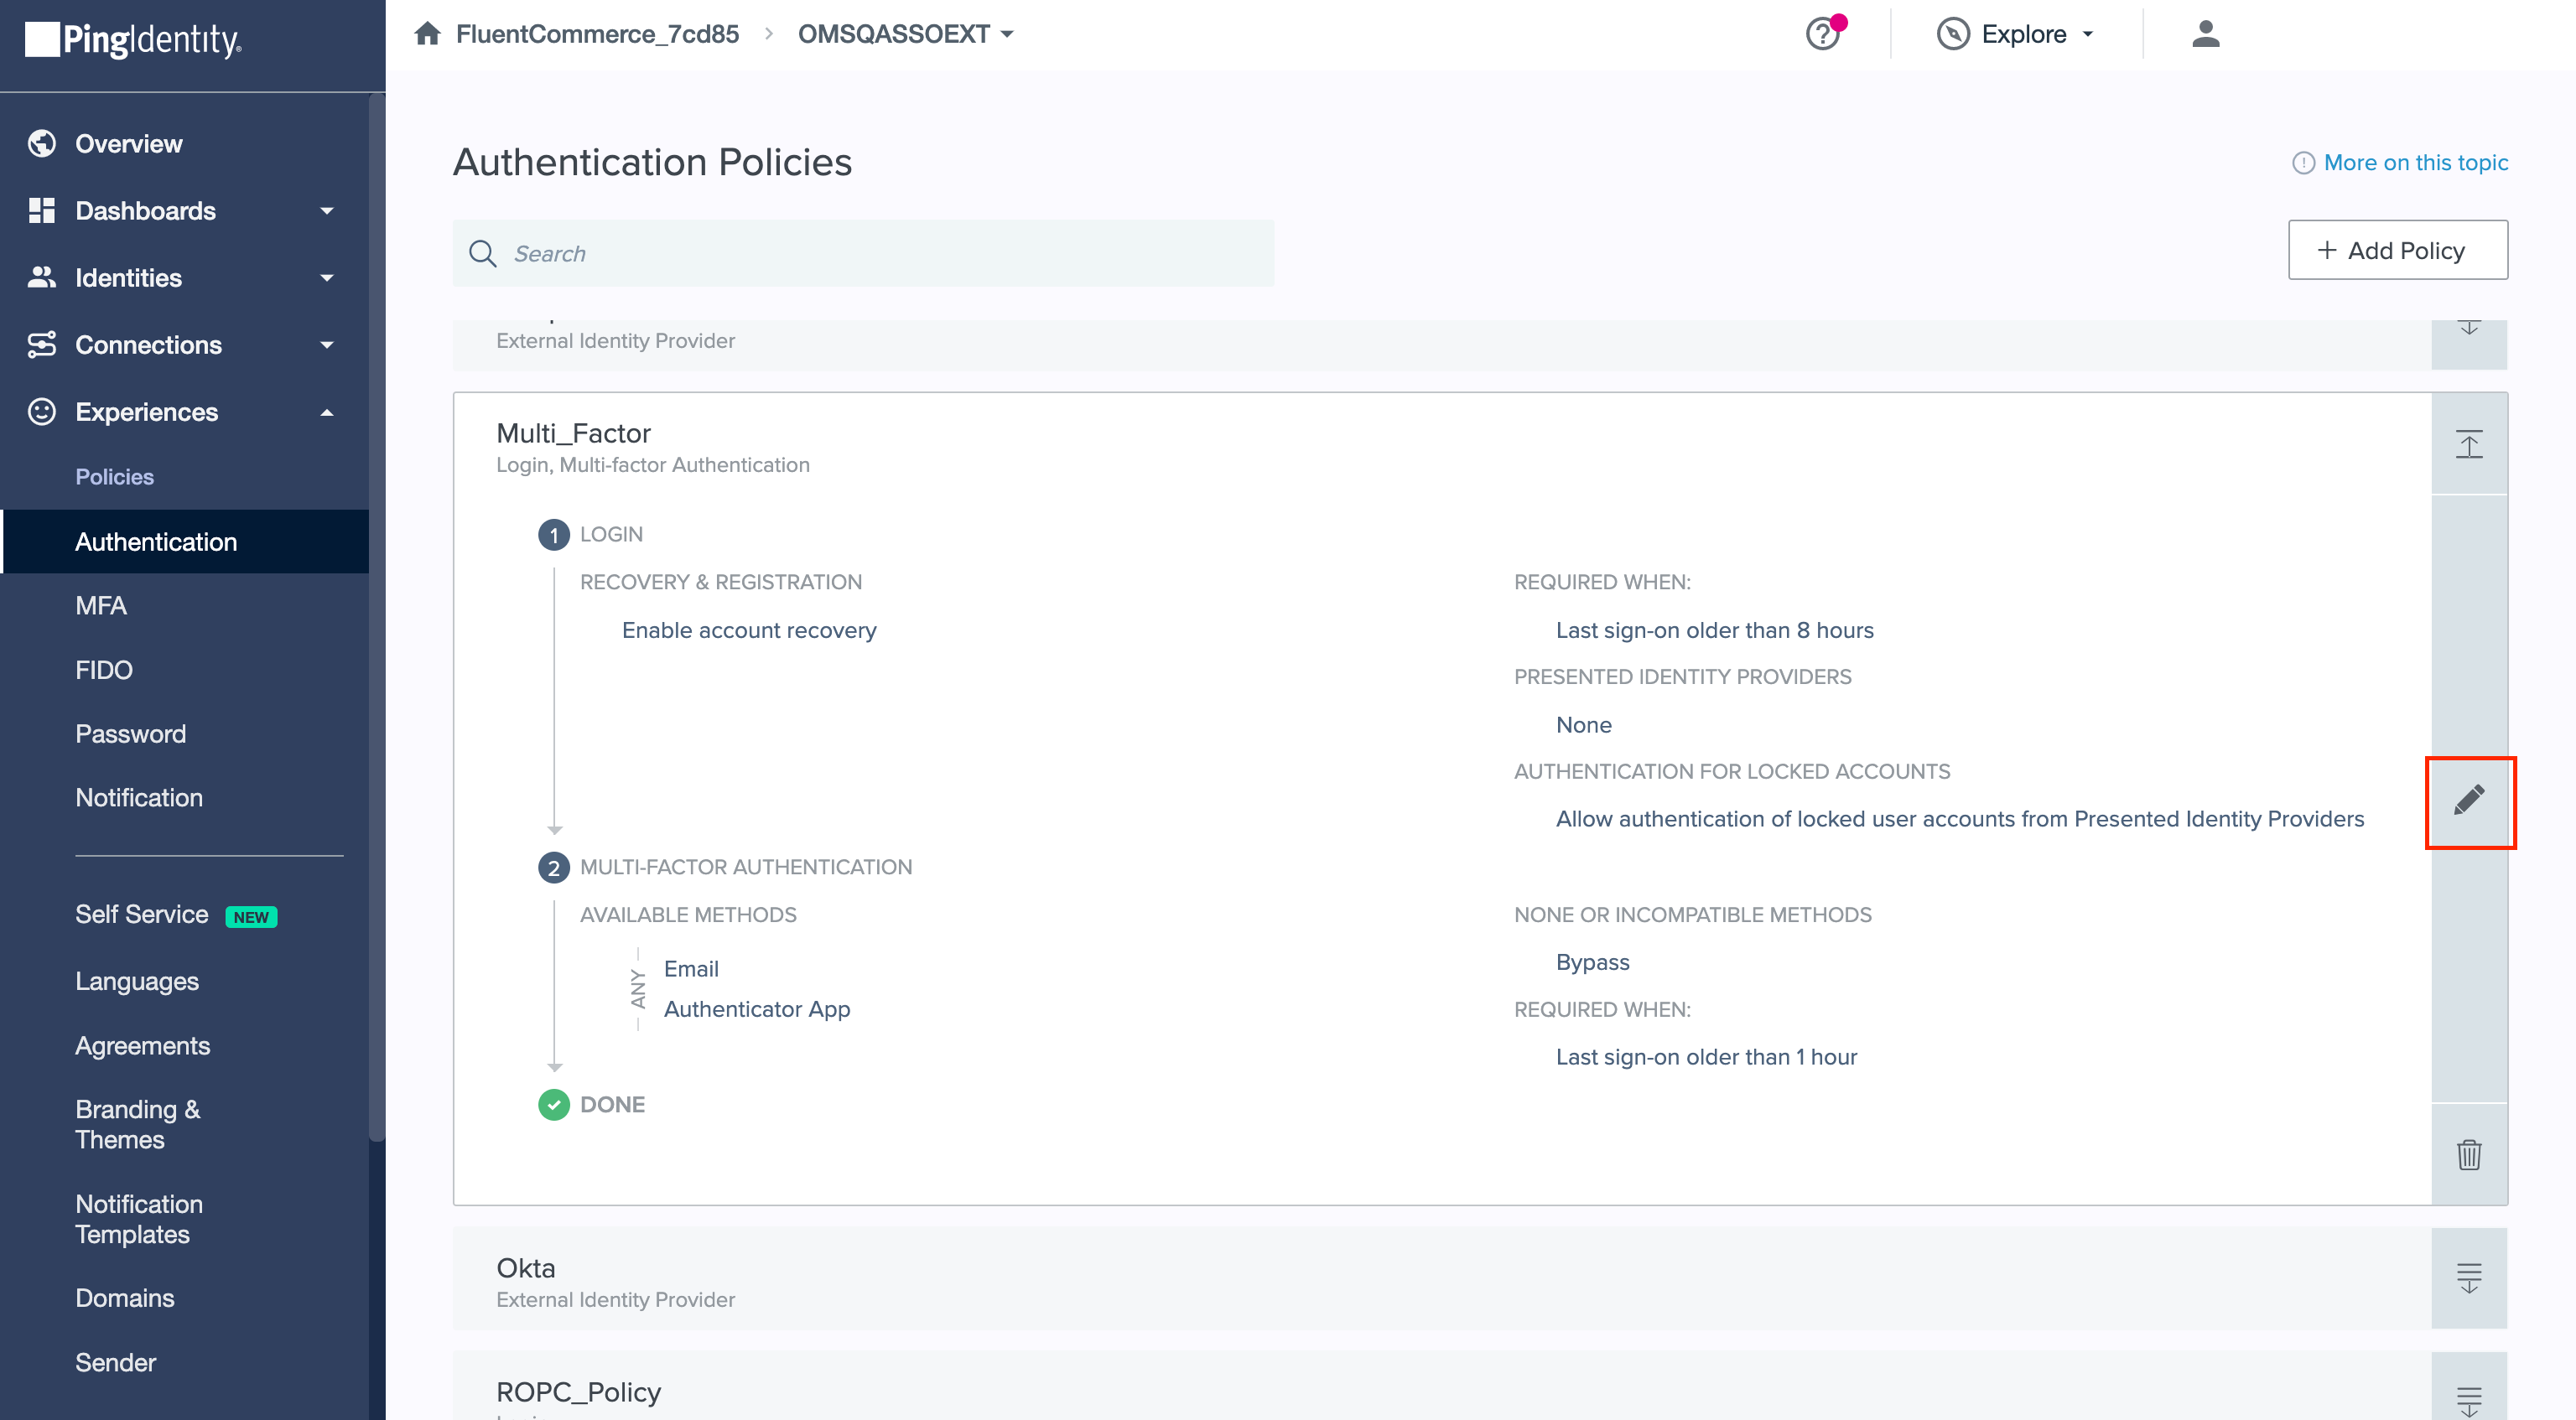Collapse the Multi_Factor policy panel
The width and height of the screenshot is (2576, 1420).
(2469, 444)
